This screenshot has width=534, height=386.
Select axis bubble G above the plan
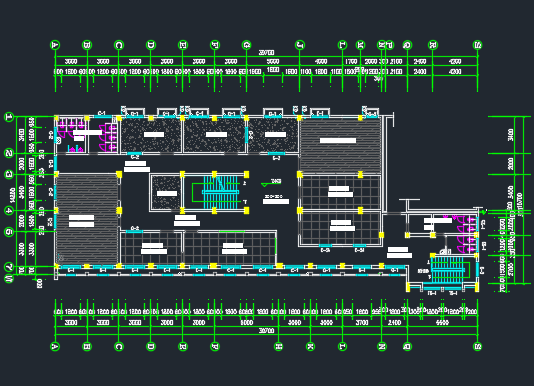(247, 45)
